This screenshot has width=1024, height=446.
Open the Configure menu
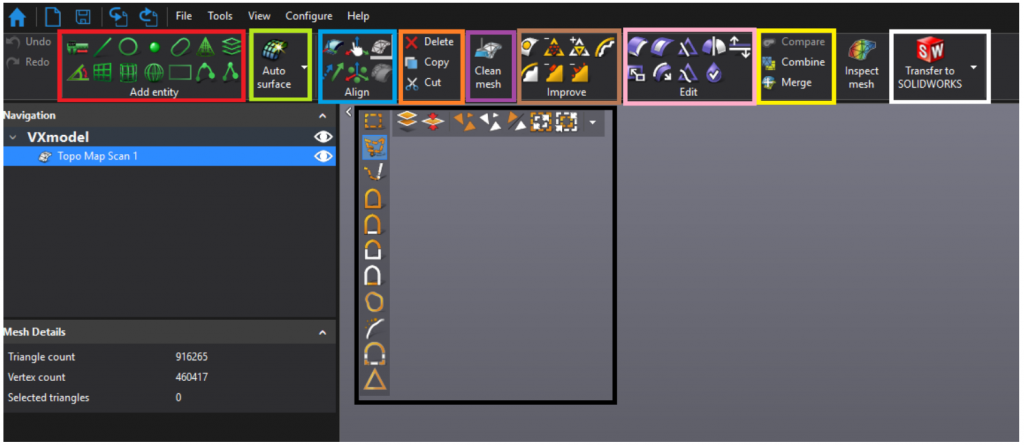point(308,16)
